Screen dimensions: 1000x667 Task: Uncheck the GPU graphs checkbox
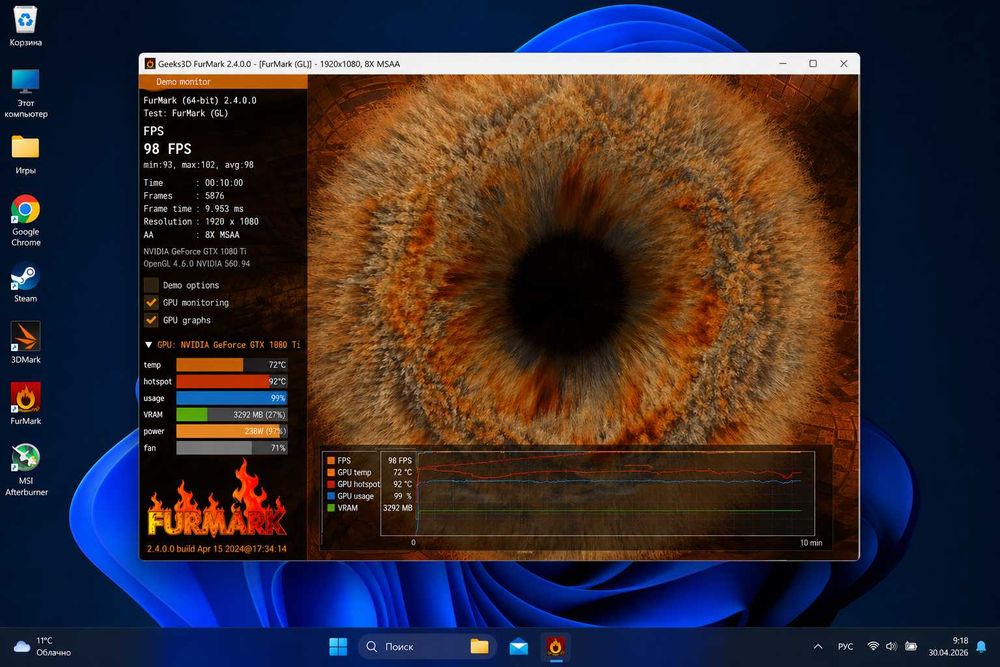click(151, 320)
